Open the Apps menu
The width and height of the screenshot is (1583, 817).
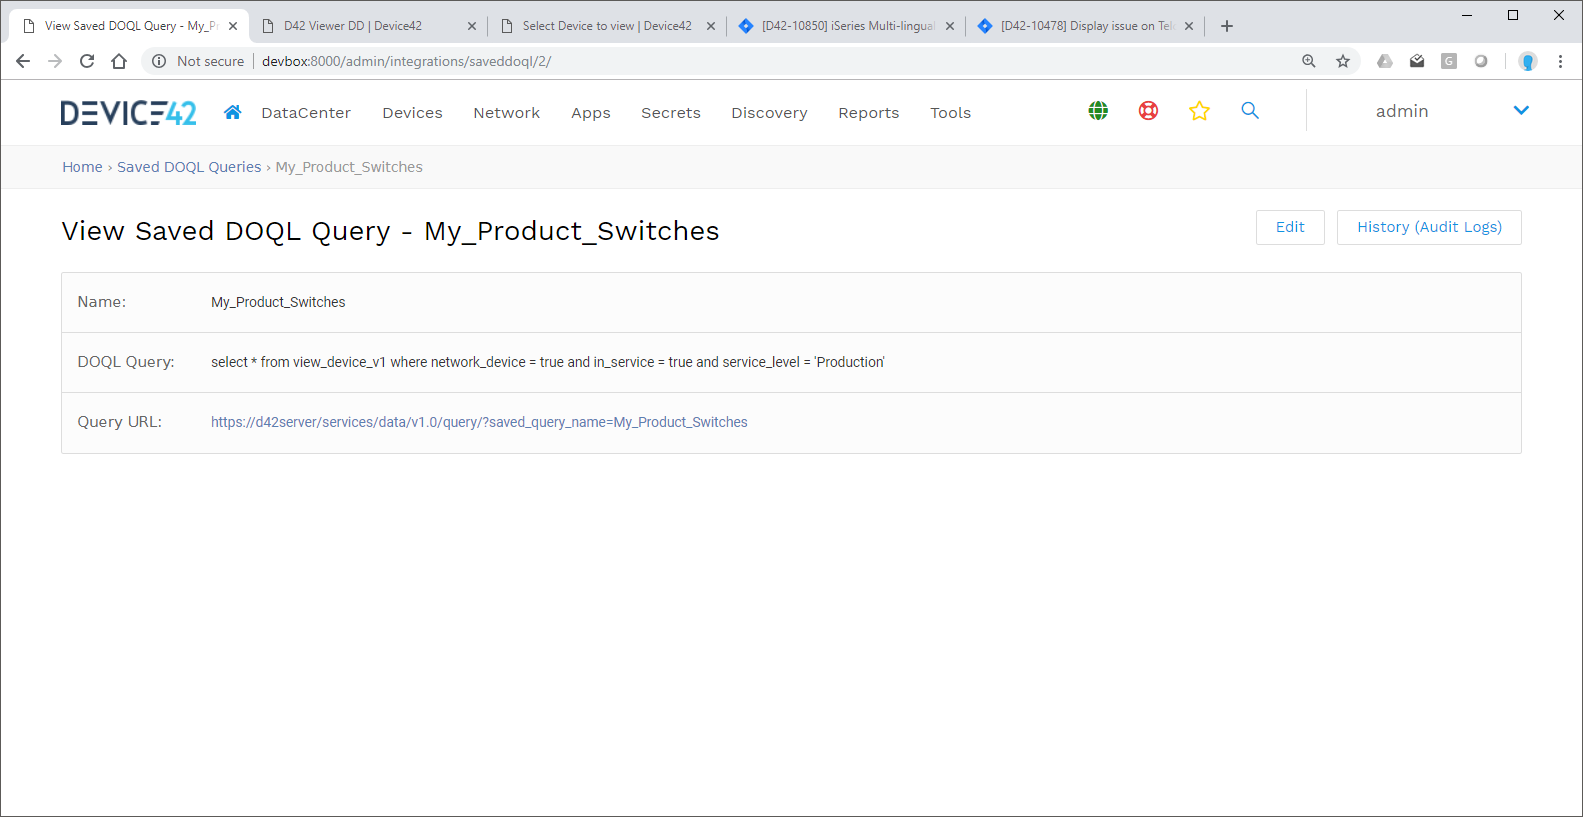591,113
